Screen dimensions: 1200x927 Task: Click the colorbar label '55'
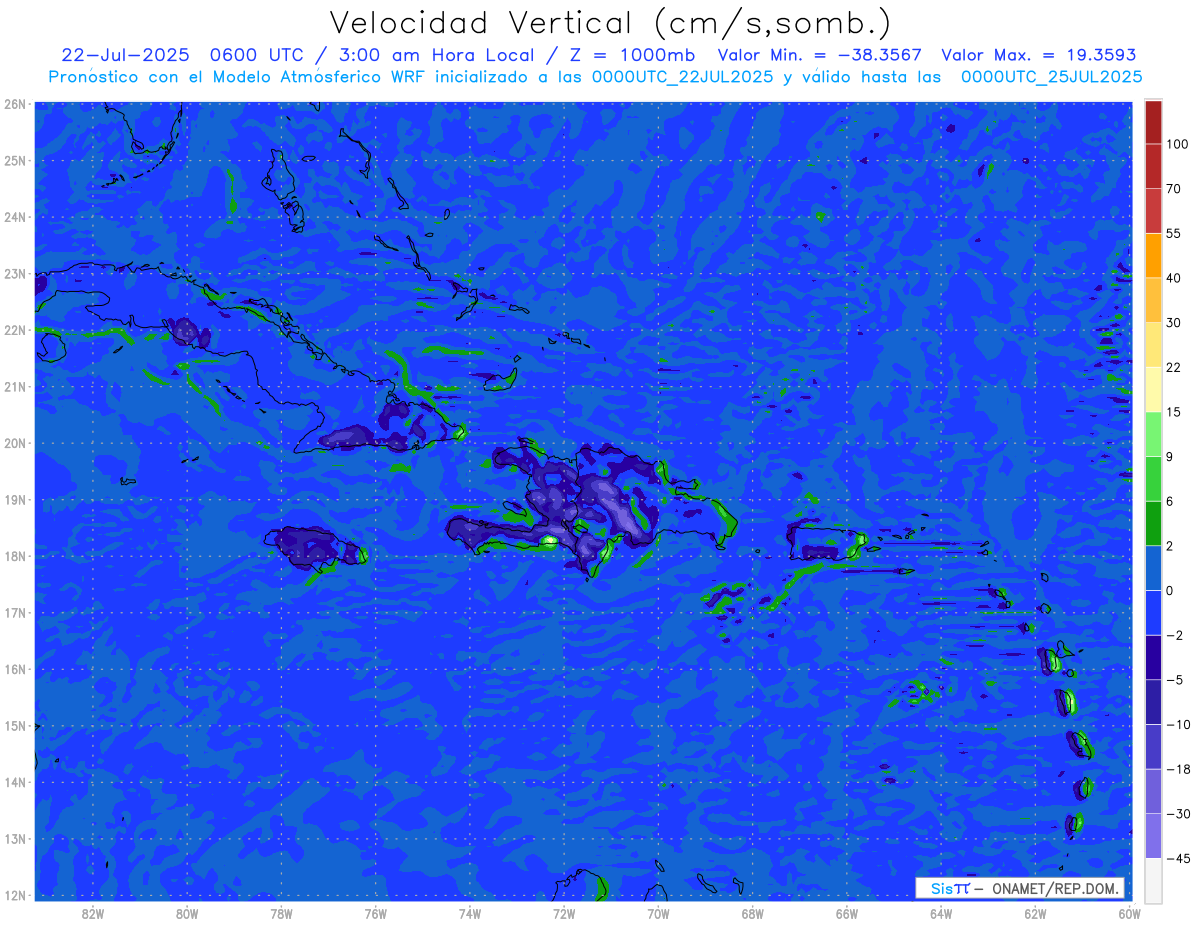point(1174,233)
